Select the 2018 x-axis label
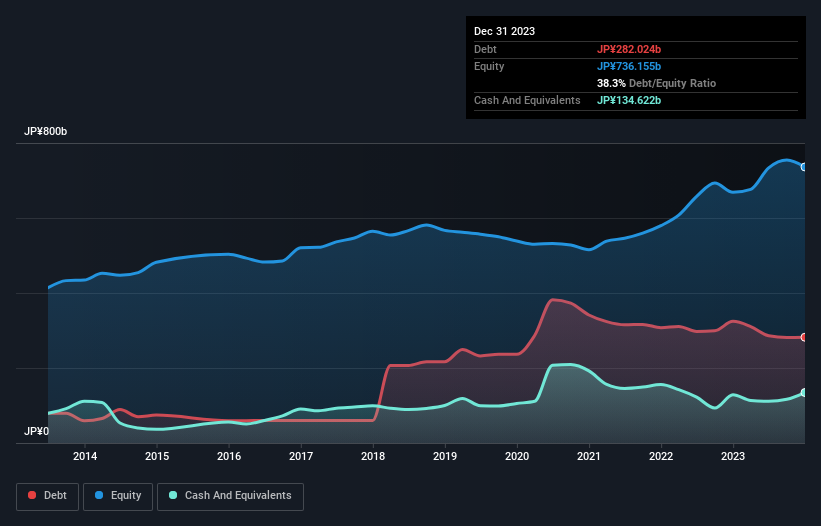The height and width of the screenshot is (526, 821). (373, 456)
